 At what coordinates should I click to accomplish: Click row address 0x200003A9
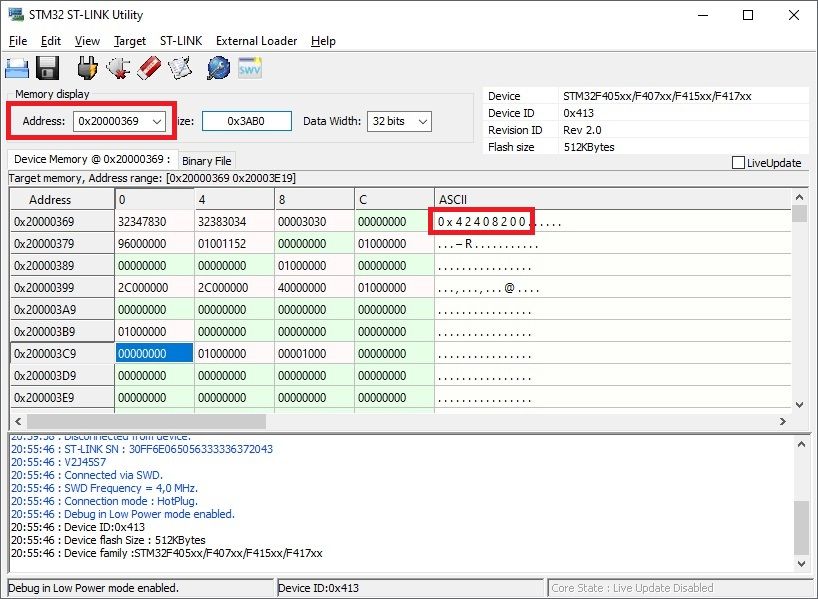click(63, 309)
